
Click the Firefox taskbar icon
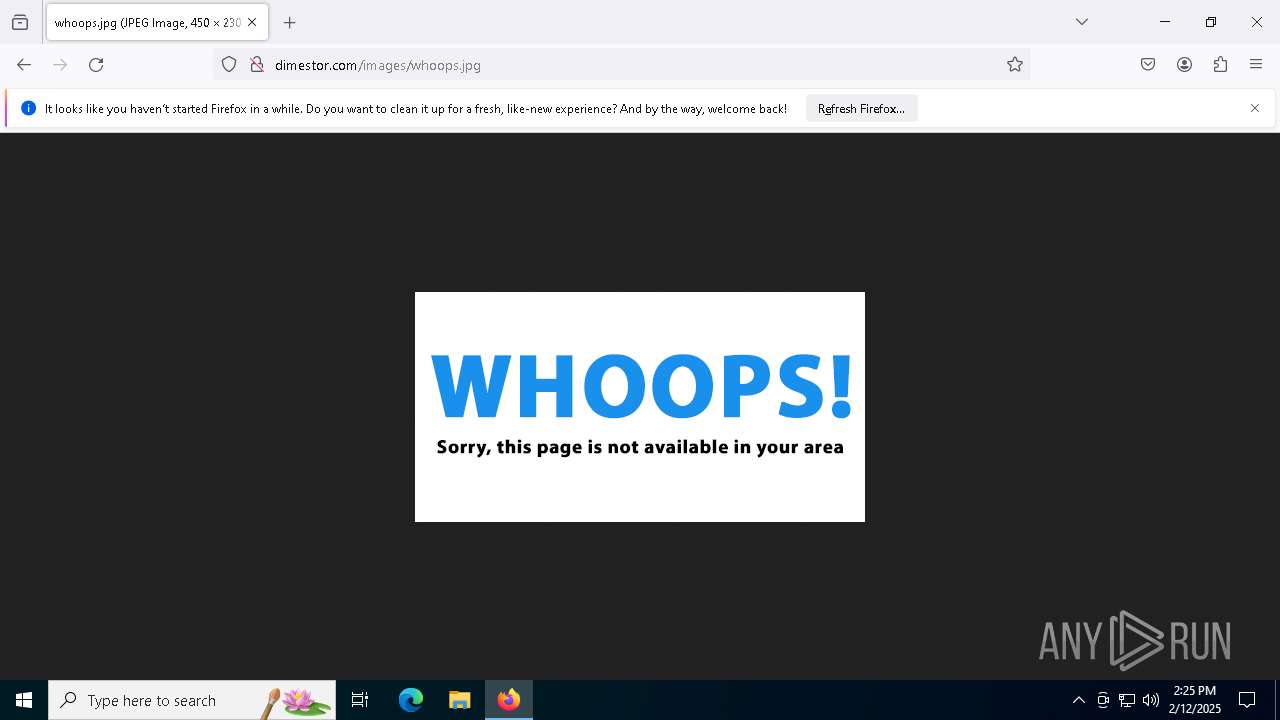click(x=509, y=700)
